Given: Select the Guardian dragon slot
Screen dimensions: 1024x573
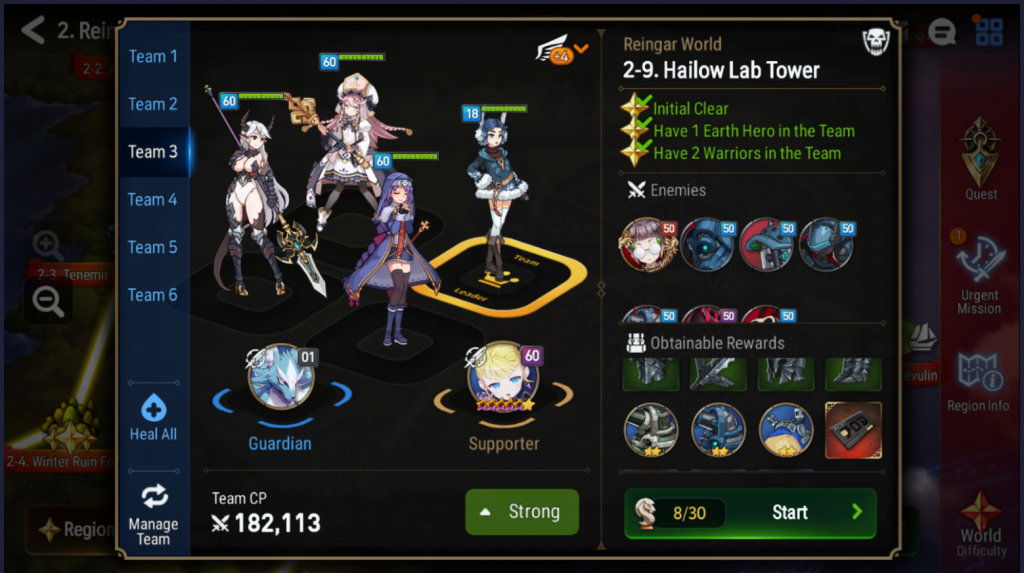Looking at the screenshot, I should (x=281, y=378).
